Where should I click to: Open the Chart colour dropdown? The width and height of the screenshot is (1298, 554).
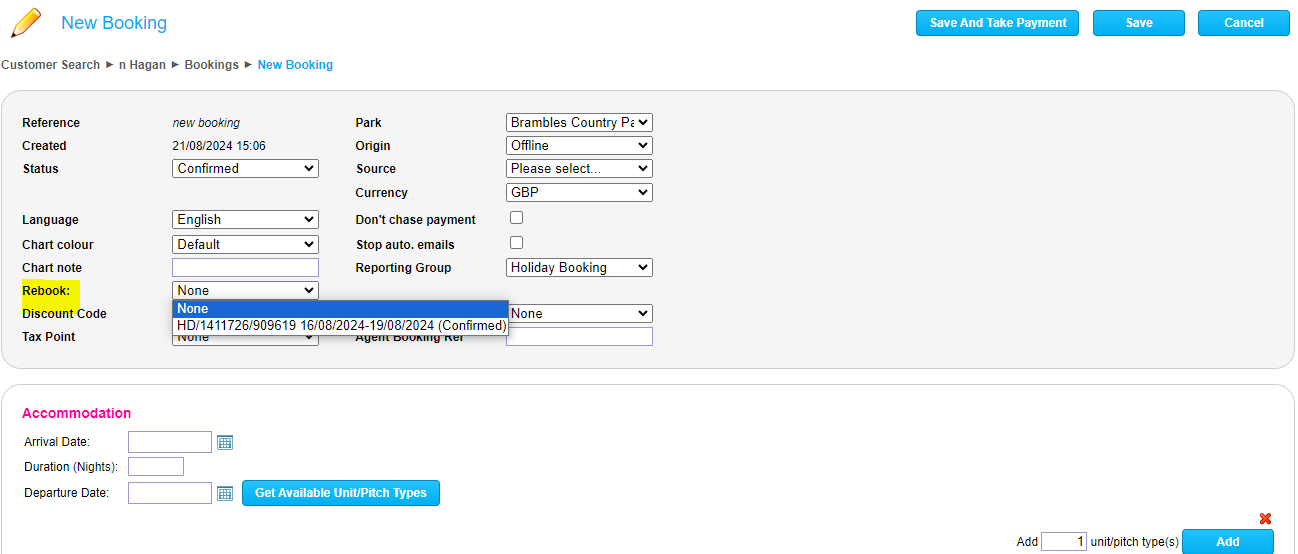pos(245,244)
